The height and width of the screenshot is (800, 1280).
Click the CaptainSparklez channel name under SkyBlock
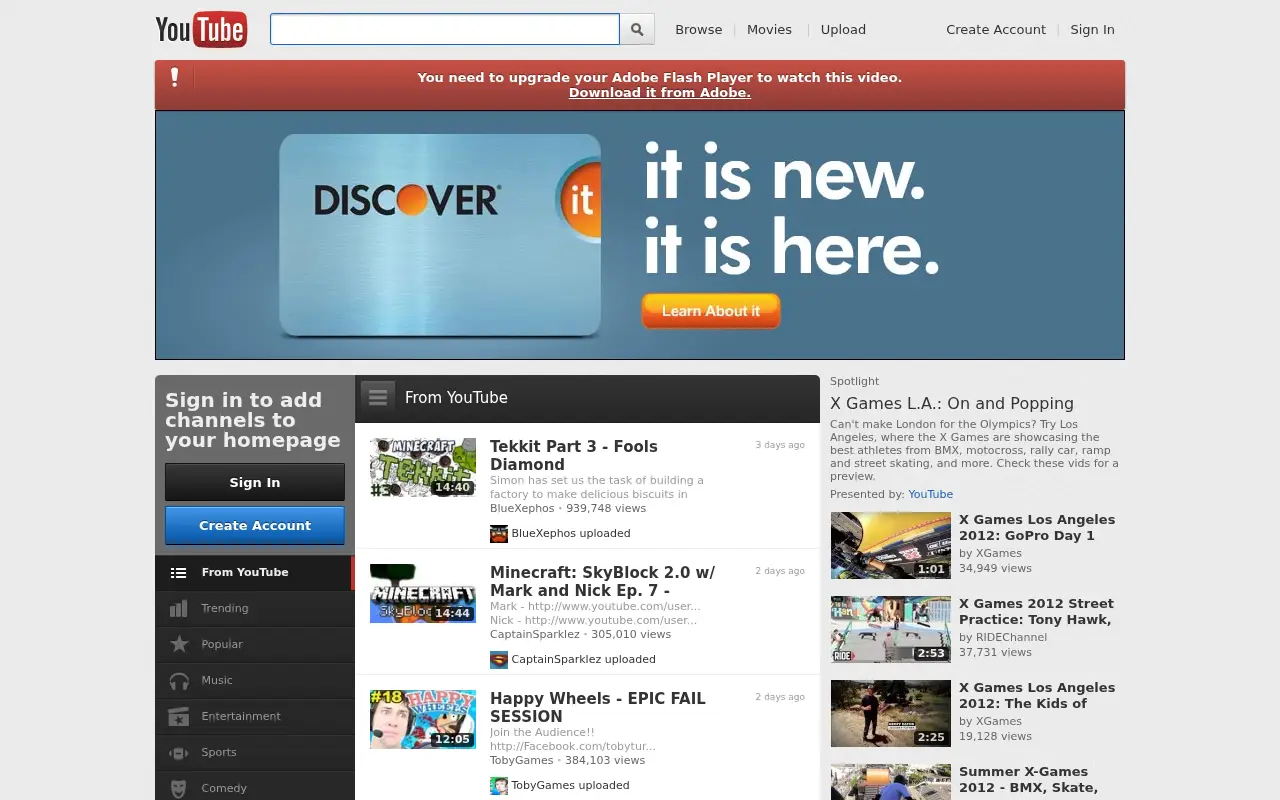click(534, 634)
